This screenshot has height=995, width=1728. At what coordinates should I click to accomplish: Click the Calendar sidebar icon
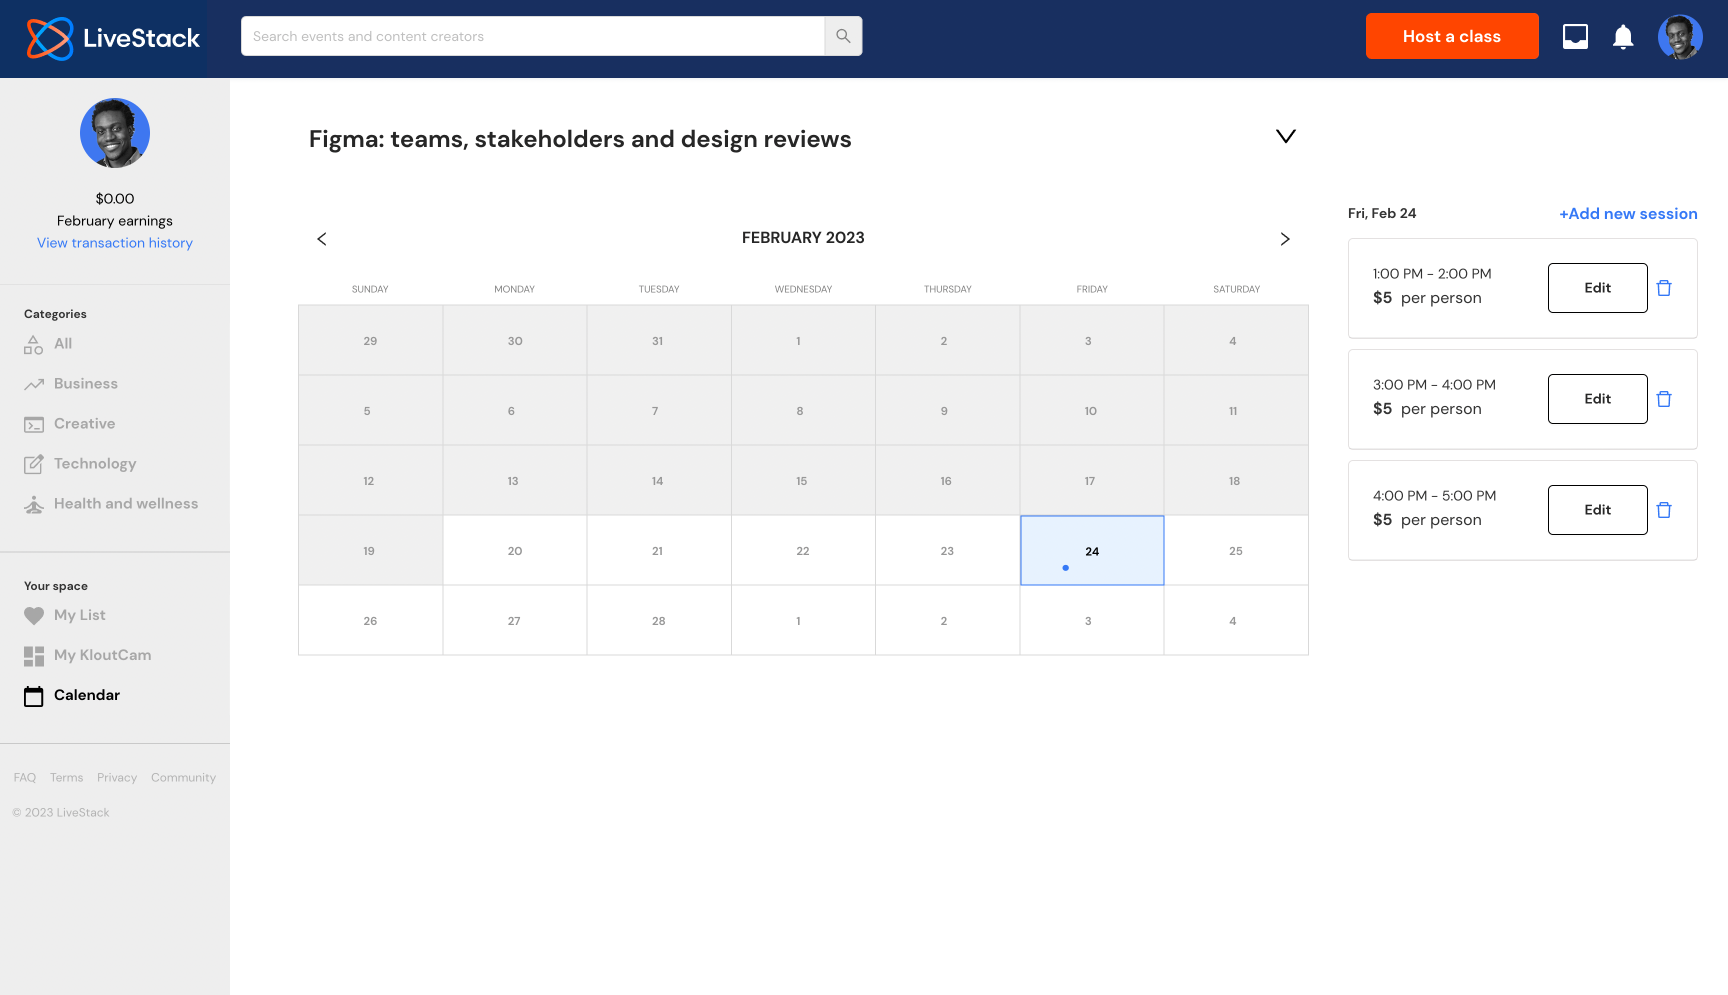34,696
